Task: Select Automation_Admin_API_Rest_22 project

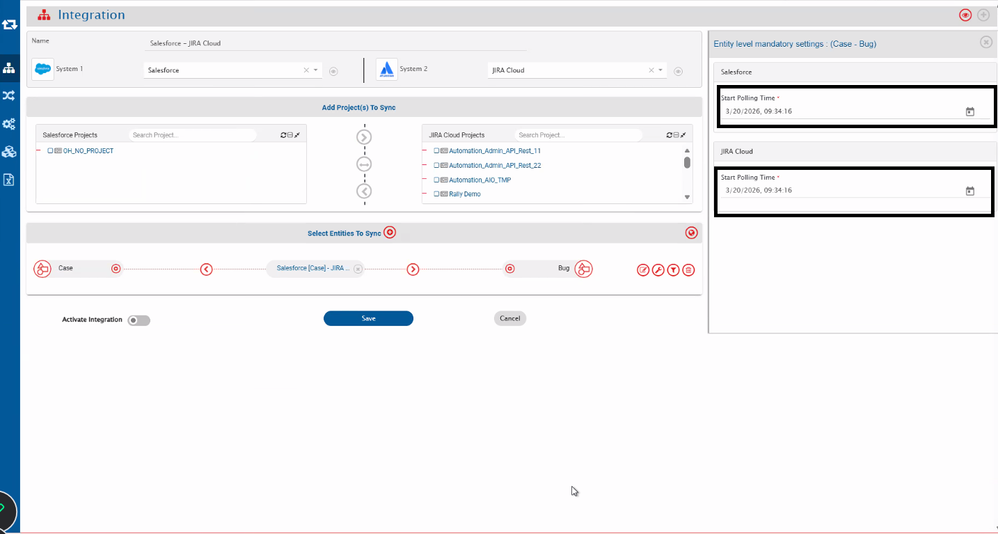Action: tap(495, 165)
